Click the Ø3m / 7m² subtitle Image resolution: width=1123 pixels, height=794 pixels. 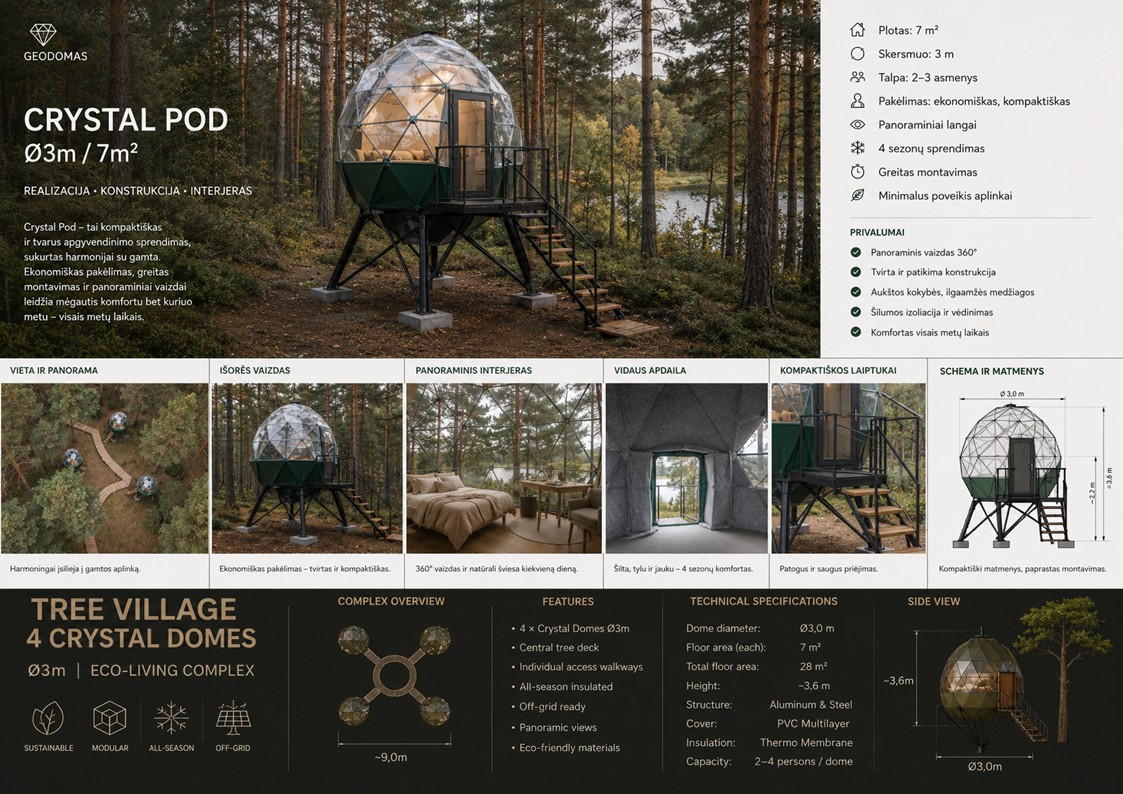(81, 153)
